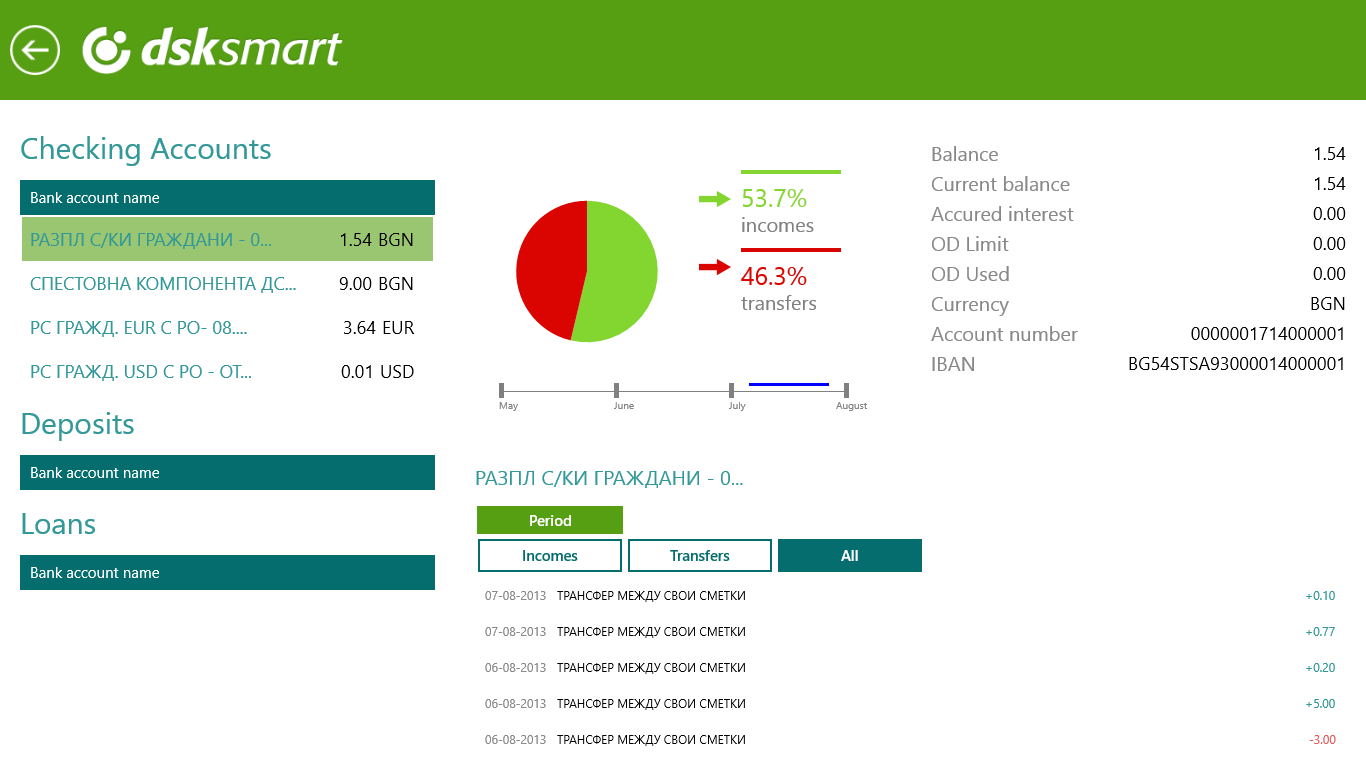Click the Period button
The width and height of the screenshot is (1366, 768).
[x=550, y=520]
